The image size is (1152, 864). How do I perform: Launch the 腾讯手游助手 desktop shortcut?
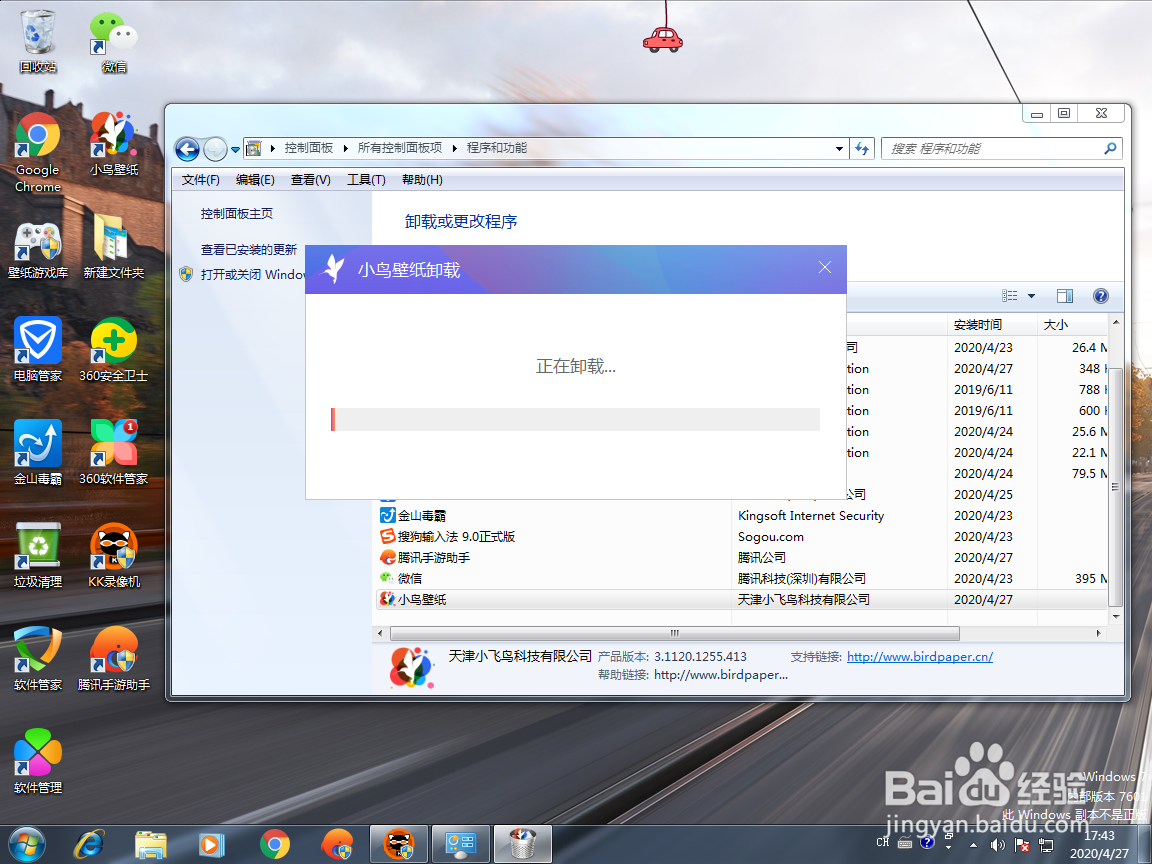(x=114, y=659)
